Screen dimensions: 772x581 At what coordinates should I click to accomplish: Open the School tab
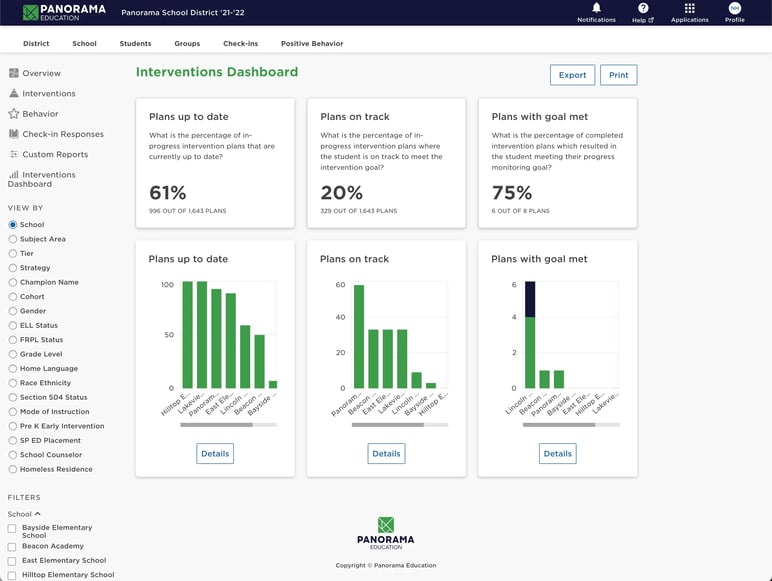pos(84,43)
